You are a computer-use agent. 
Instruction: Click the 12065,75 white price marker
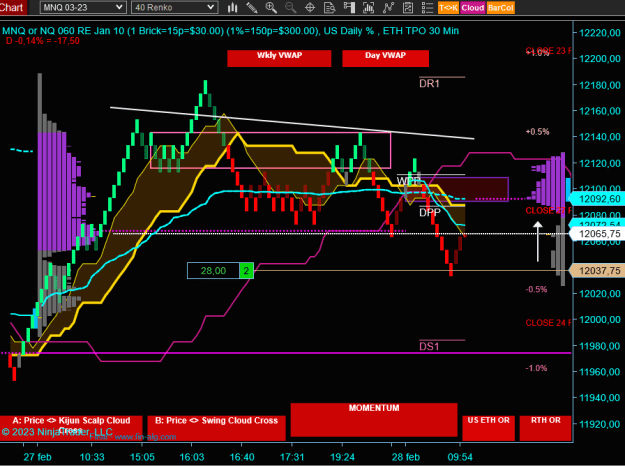coord(597,234)
